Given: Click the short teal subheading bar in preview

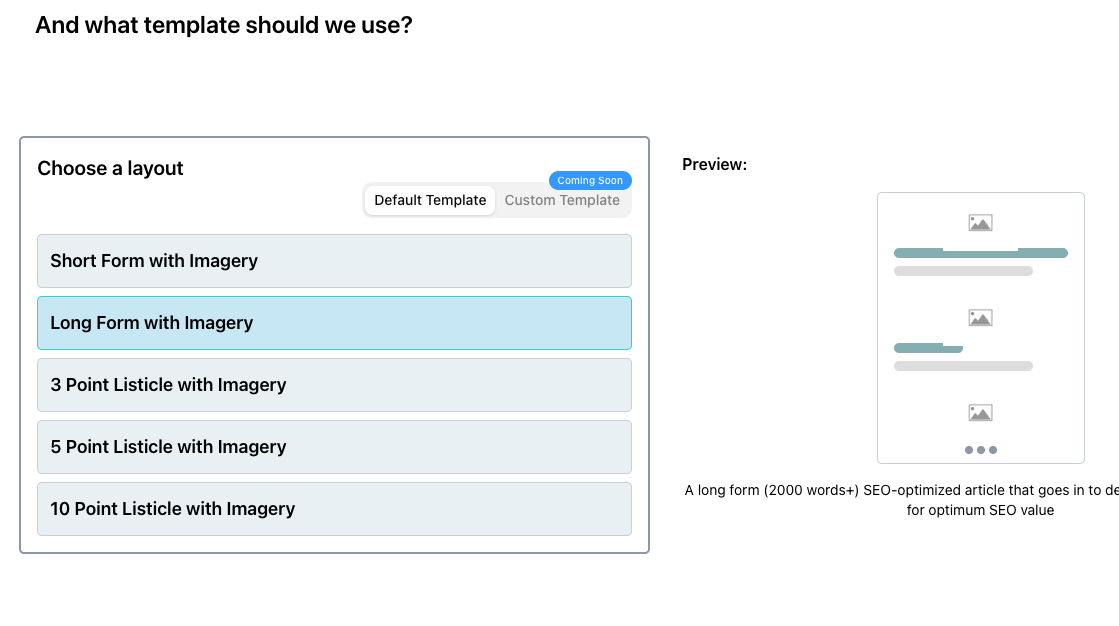Looking at the screenshot, I should click(x=927, y=348).
